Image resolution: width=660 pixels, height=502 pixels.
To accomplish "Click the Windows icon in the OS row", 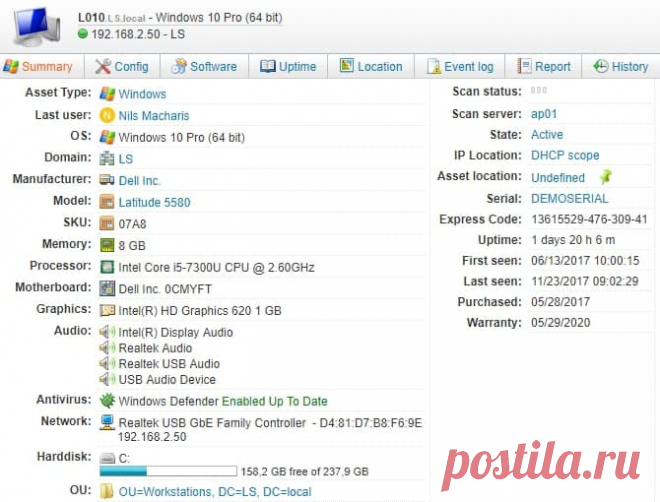I will [107, 137].
